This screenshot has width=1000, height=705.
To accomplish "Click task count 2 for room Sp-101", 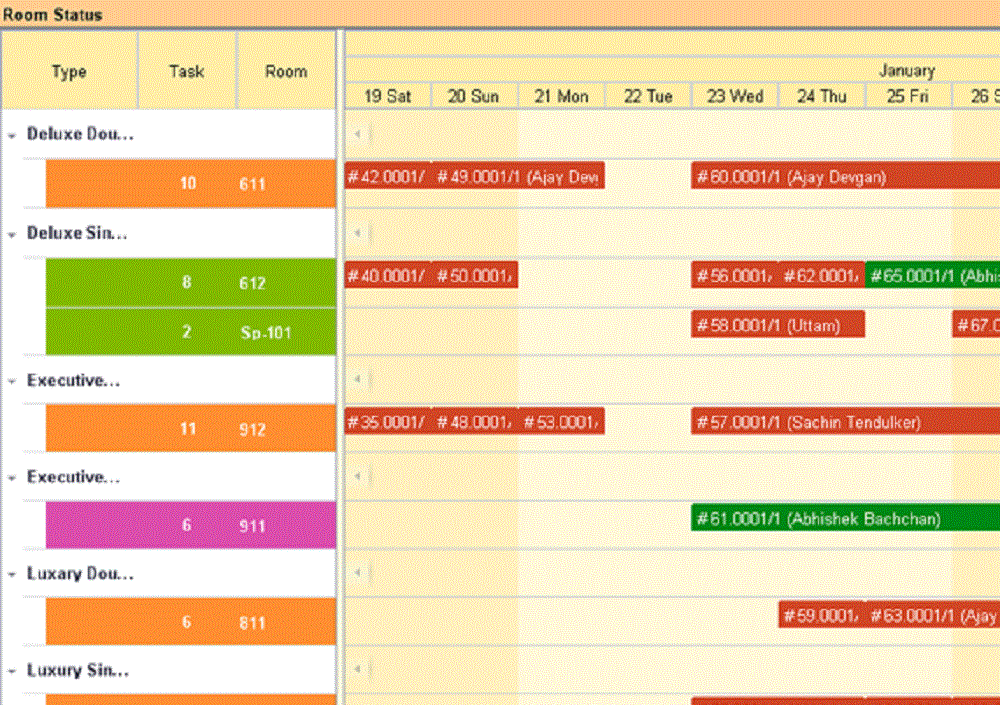I will 187,332.
